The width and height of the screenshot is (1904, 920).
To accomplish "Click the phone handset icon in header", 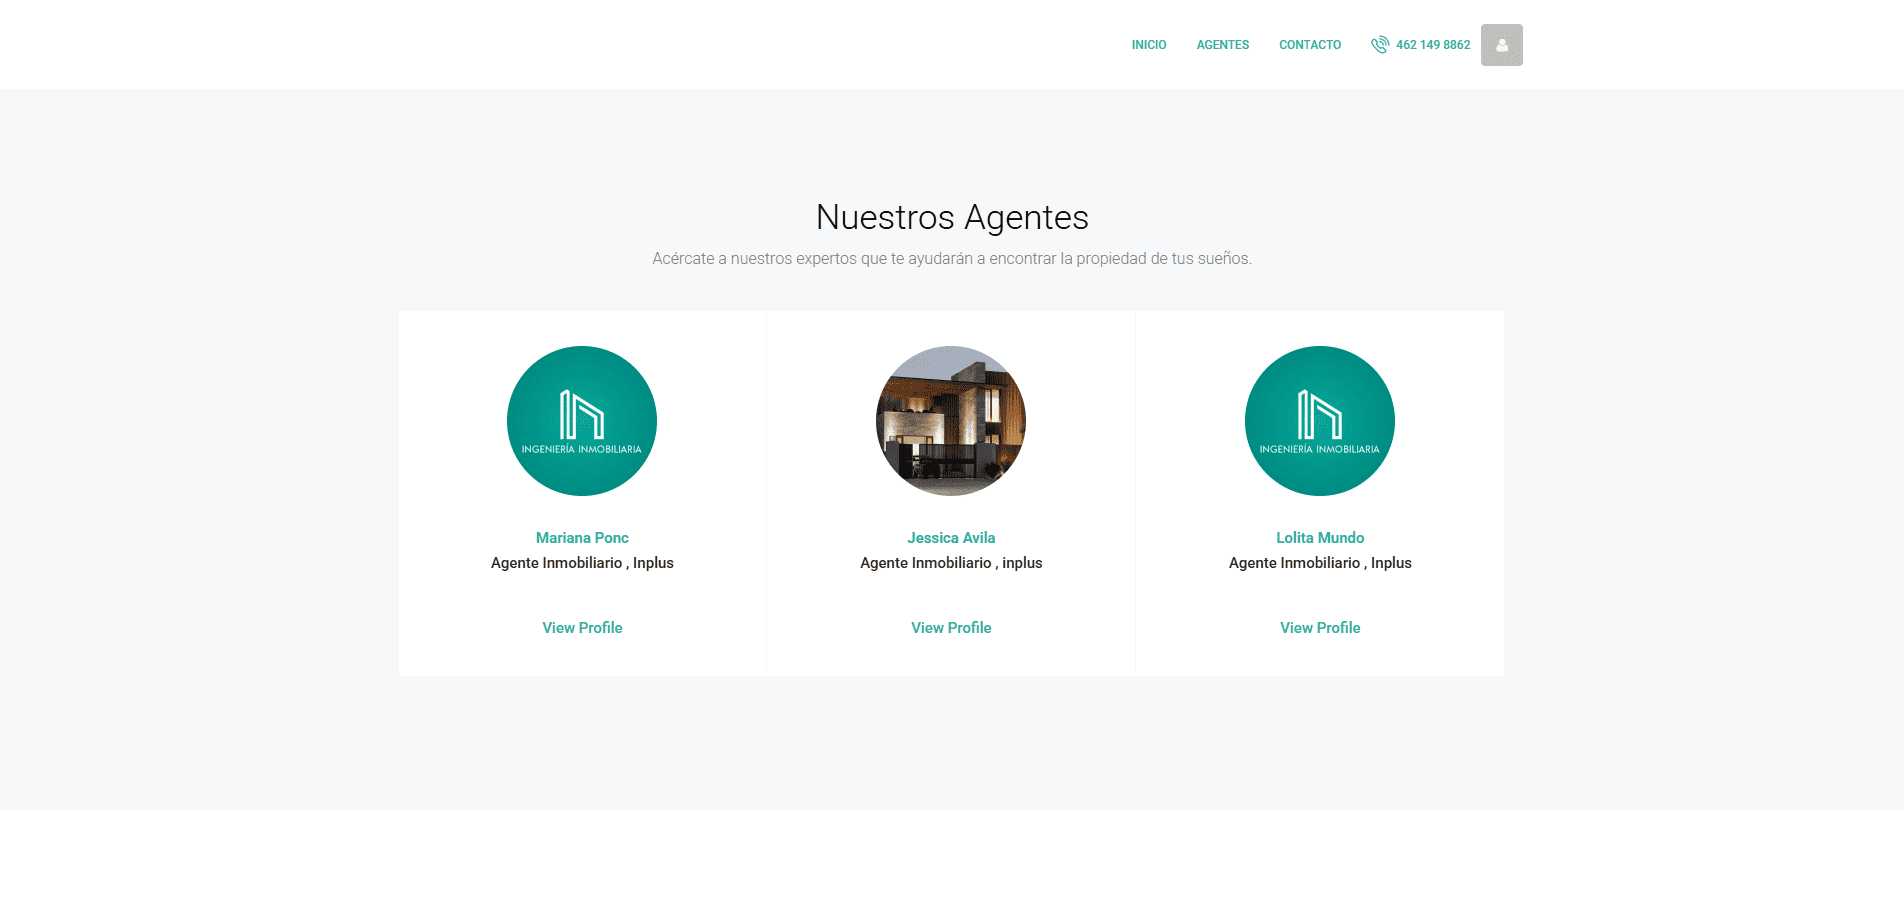I will [1379, 45].
